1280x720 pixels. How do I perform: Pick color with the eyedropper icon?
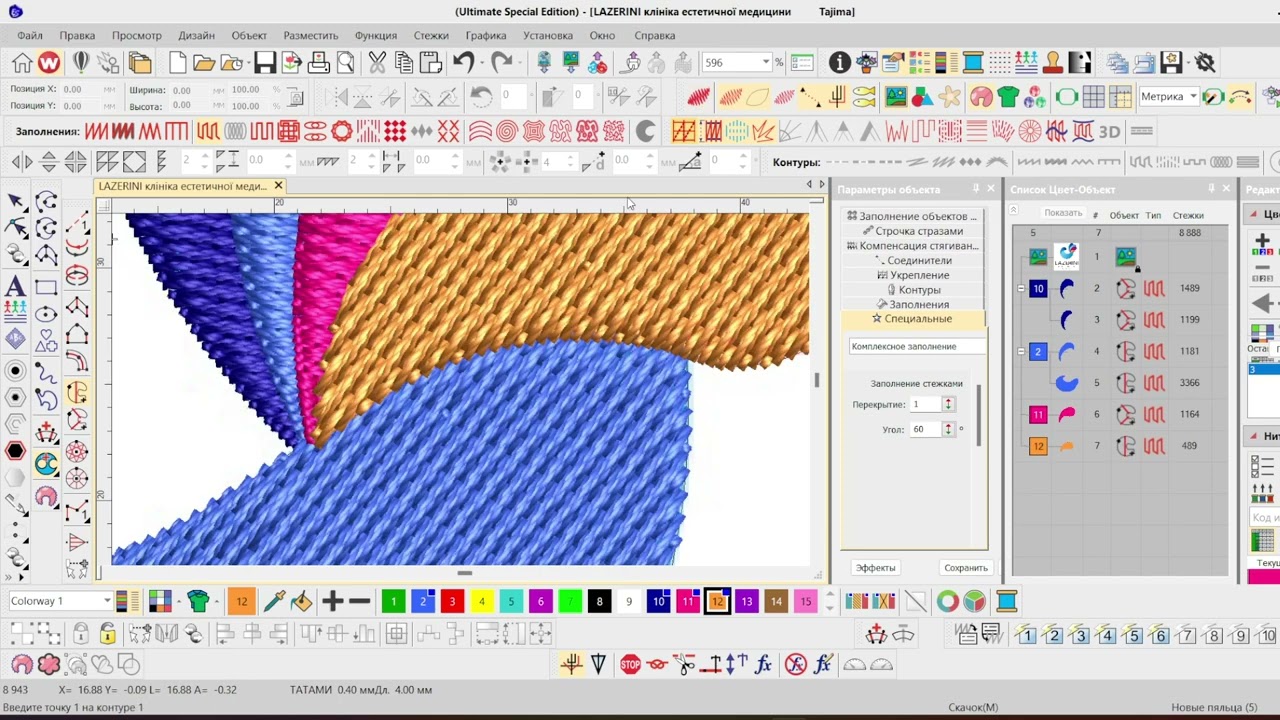(x=274, y=601)
